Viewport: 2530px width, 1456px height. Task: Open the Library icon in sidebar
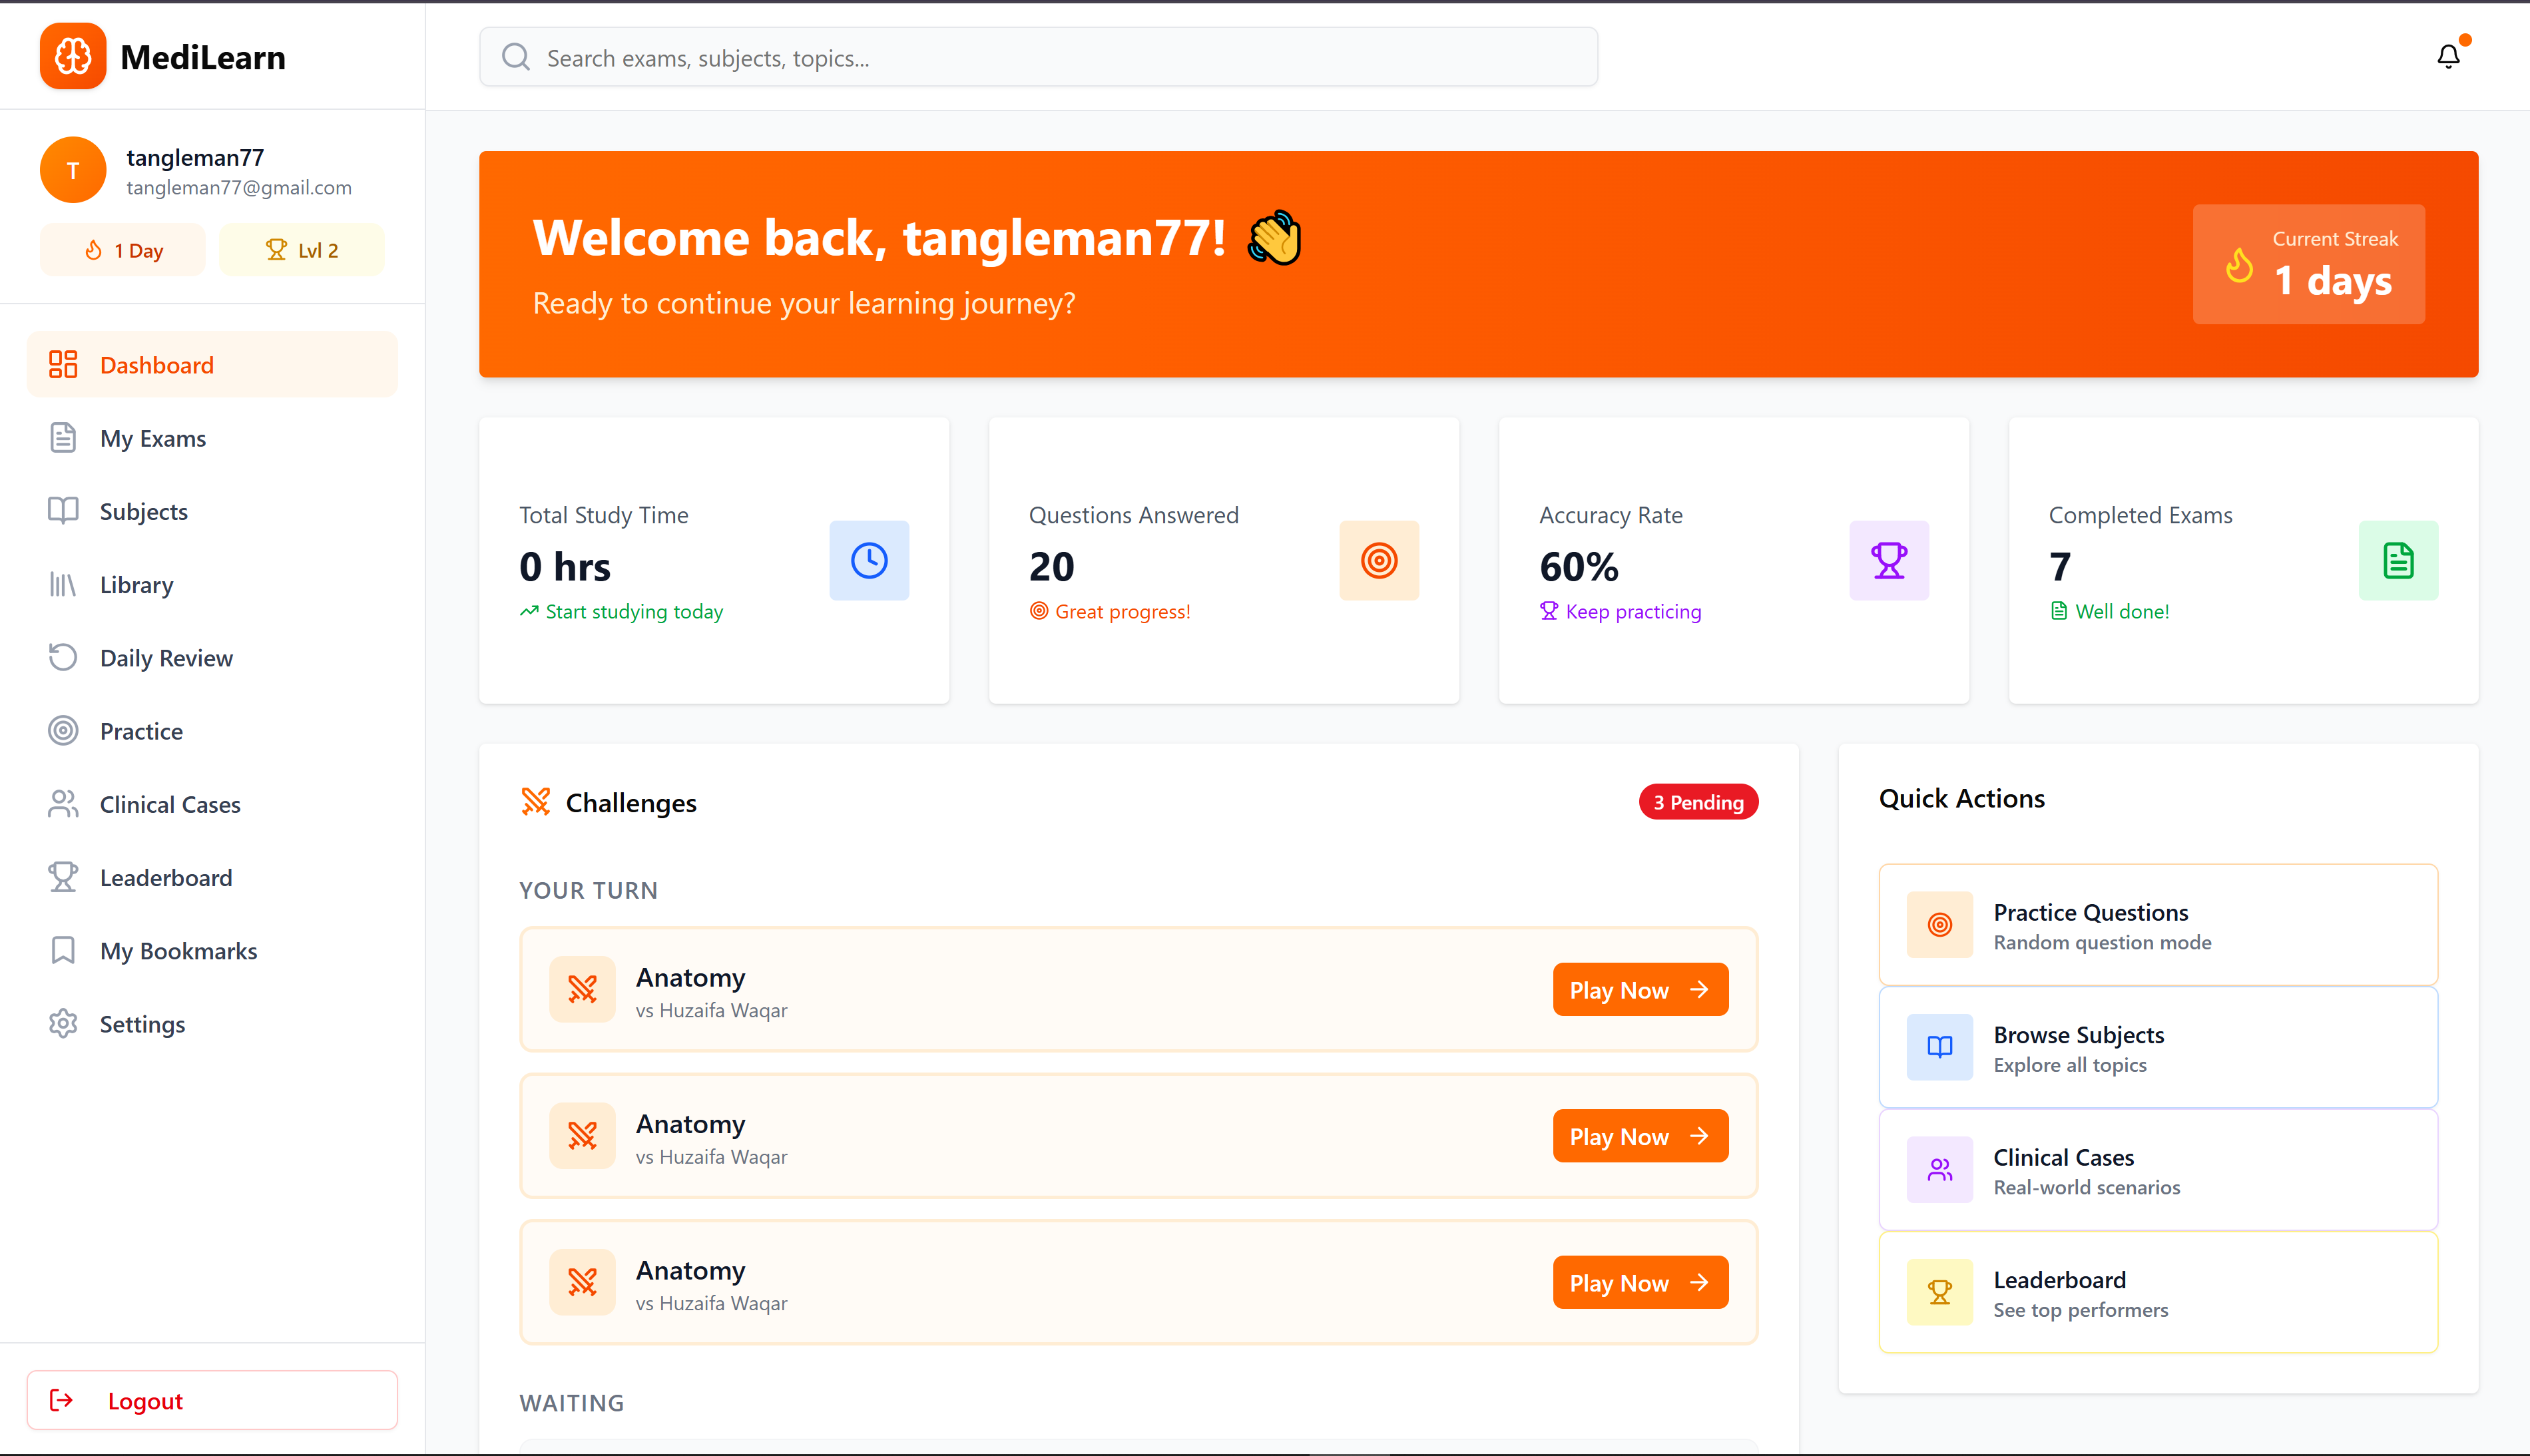(x=63, y=584)
